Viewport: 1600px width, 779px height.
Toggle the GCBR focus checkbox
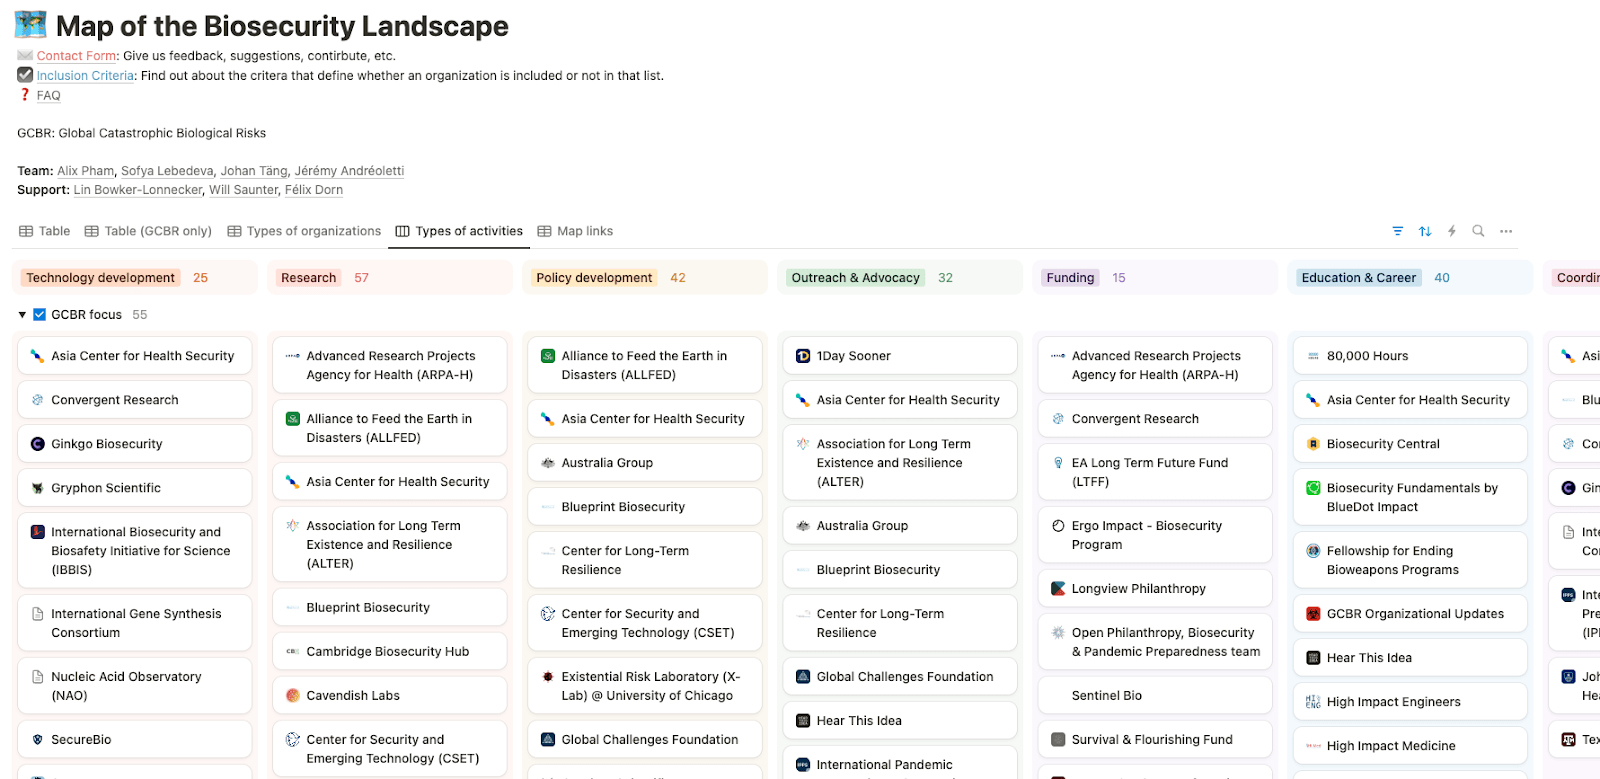tap(40, 315)
